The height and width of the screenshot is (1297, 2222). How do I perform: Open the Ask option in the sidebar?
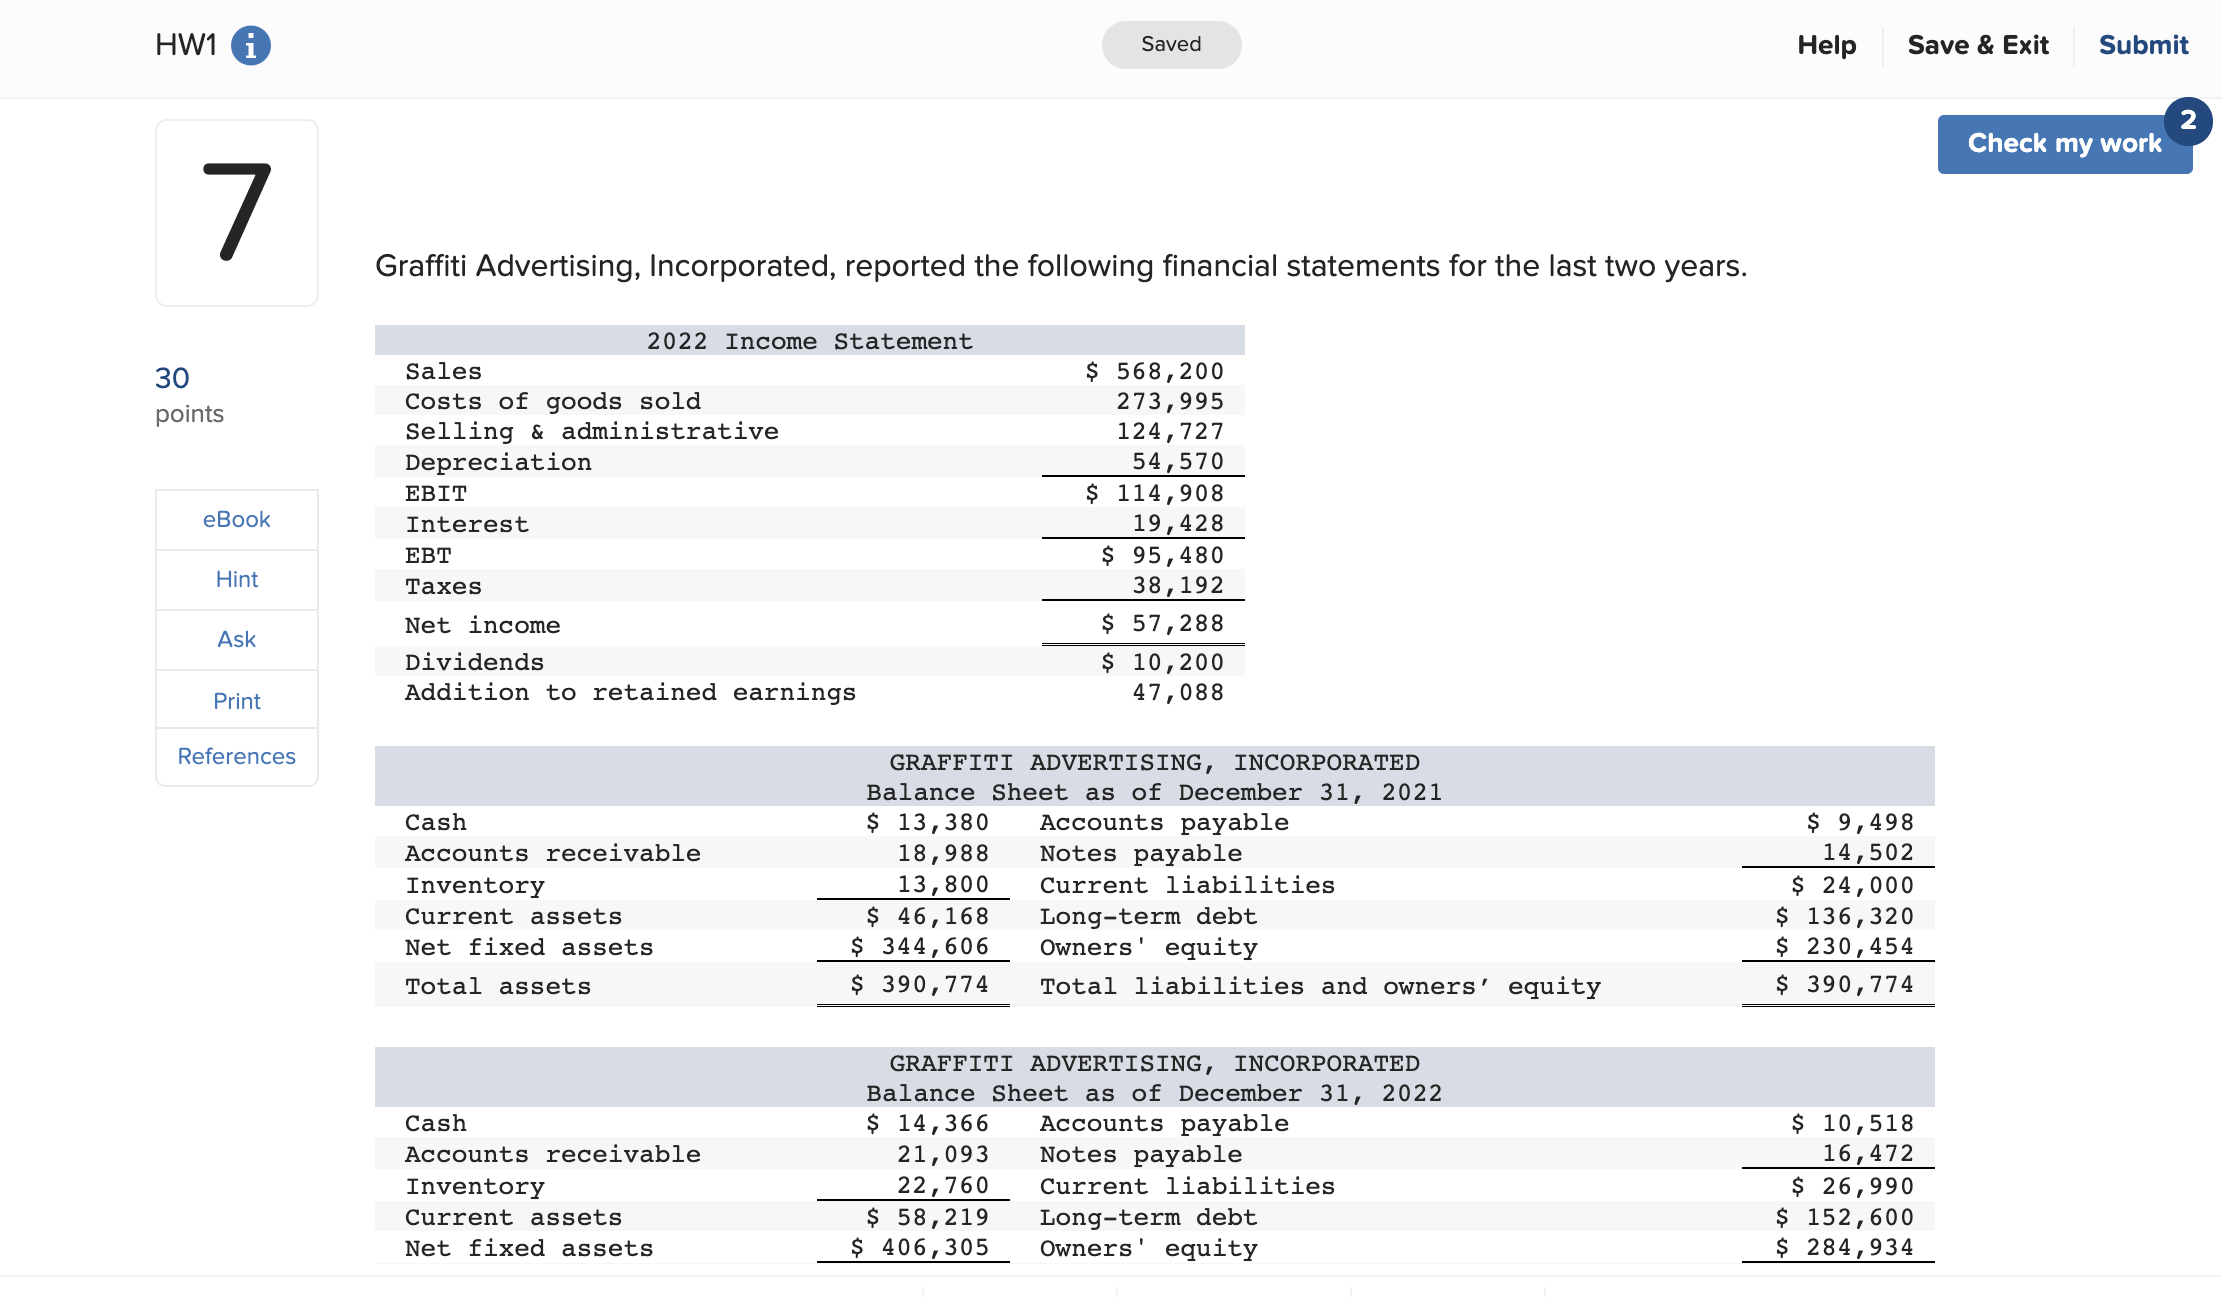pyautogui.click(x=236, y=639)
